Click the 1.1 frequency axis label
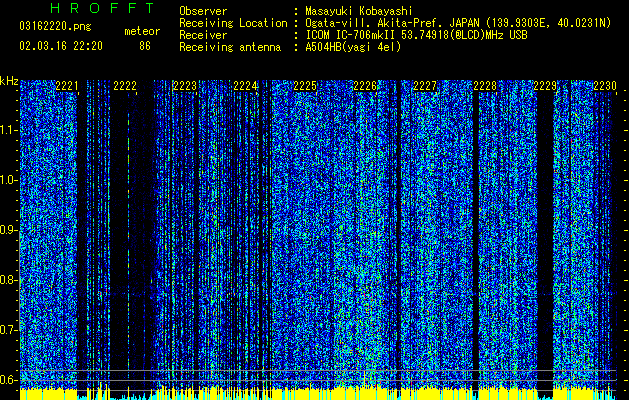This screenshot has width=629, height=400. click(8, 130)
